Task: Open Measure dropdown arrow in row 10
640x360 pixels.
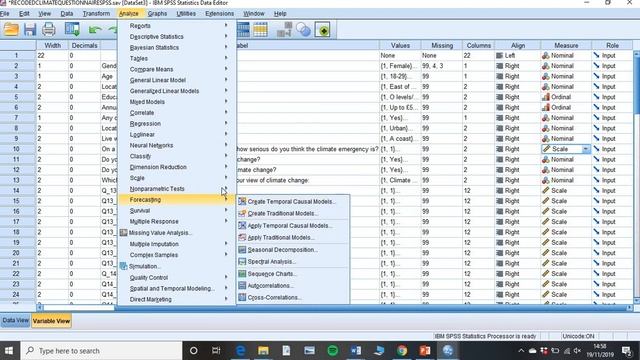Action: click(586, 149)
